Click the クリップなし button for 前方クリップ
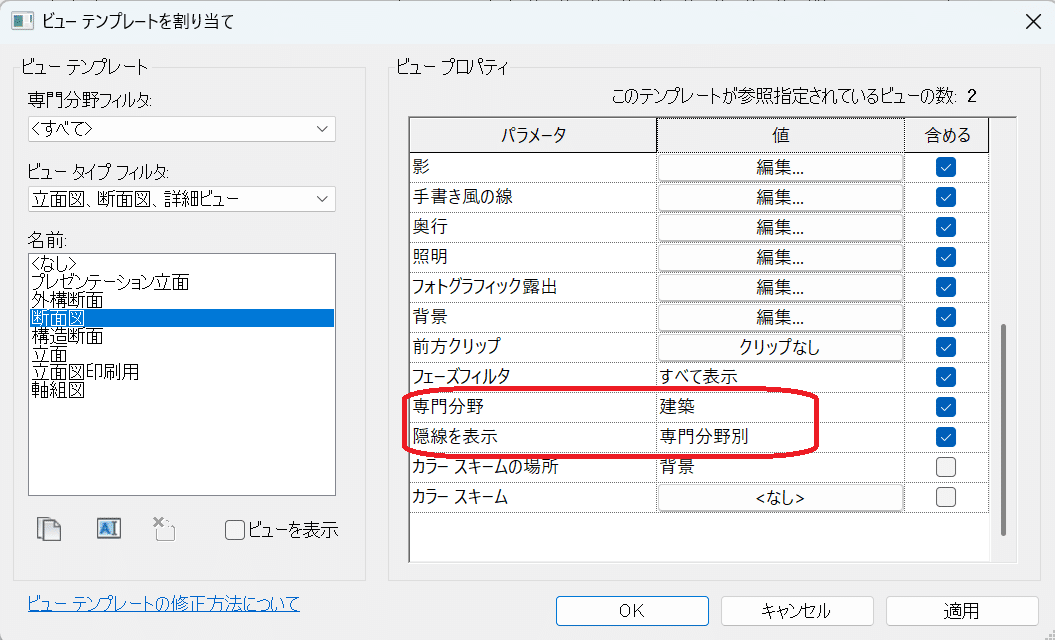 pyautogui.click(x=780, y=348)
